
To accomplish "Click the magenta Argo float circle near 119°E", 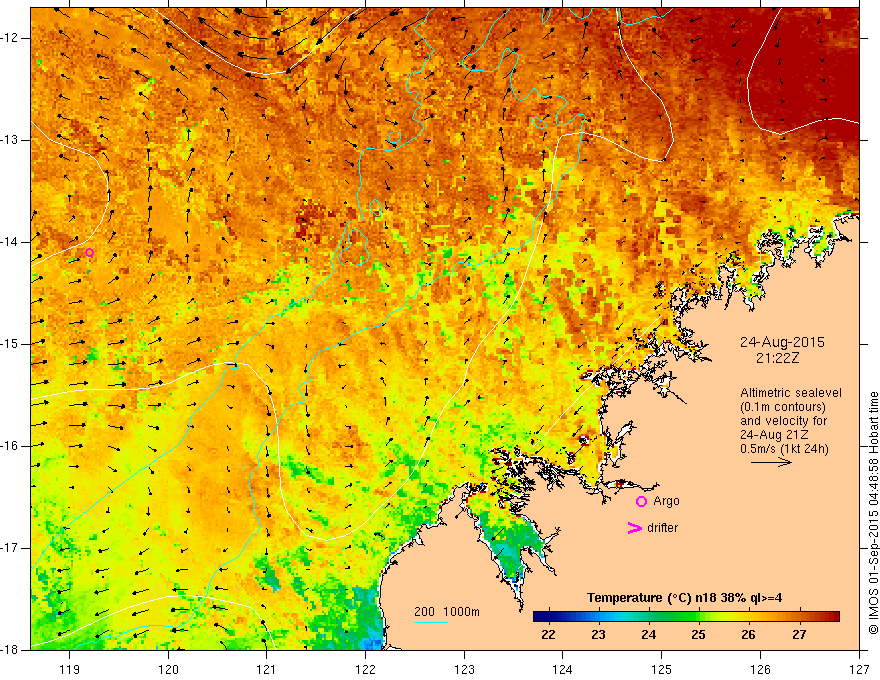I will (x=89, y=253).
